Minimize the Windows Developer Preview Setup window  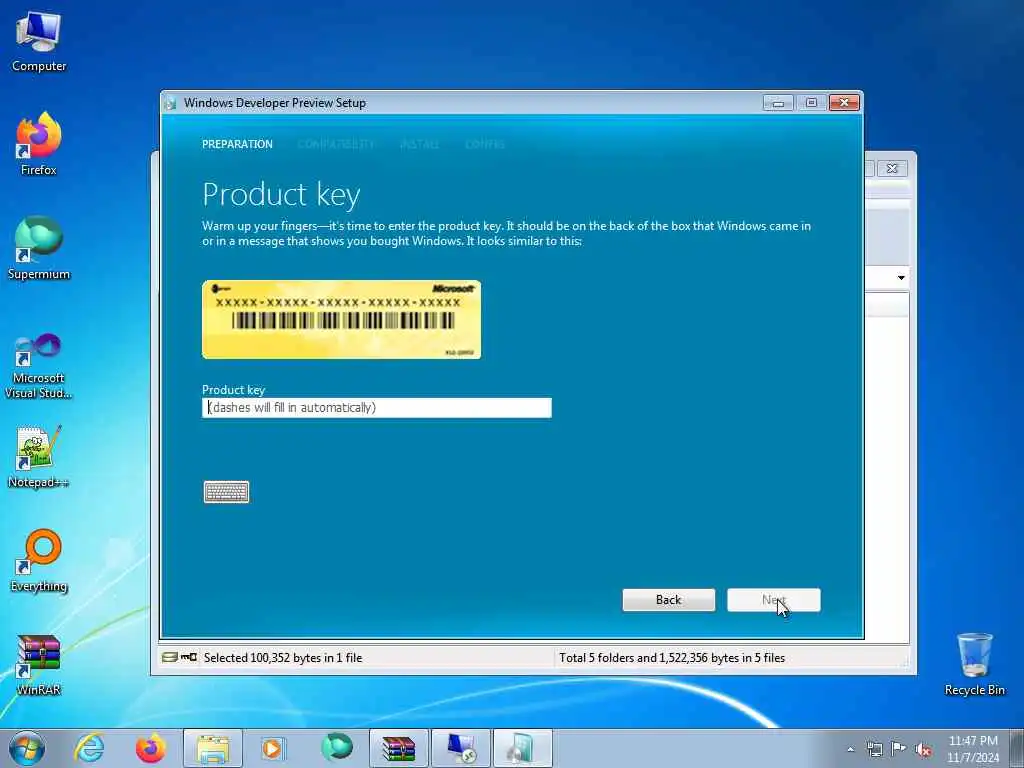(778, 103)
